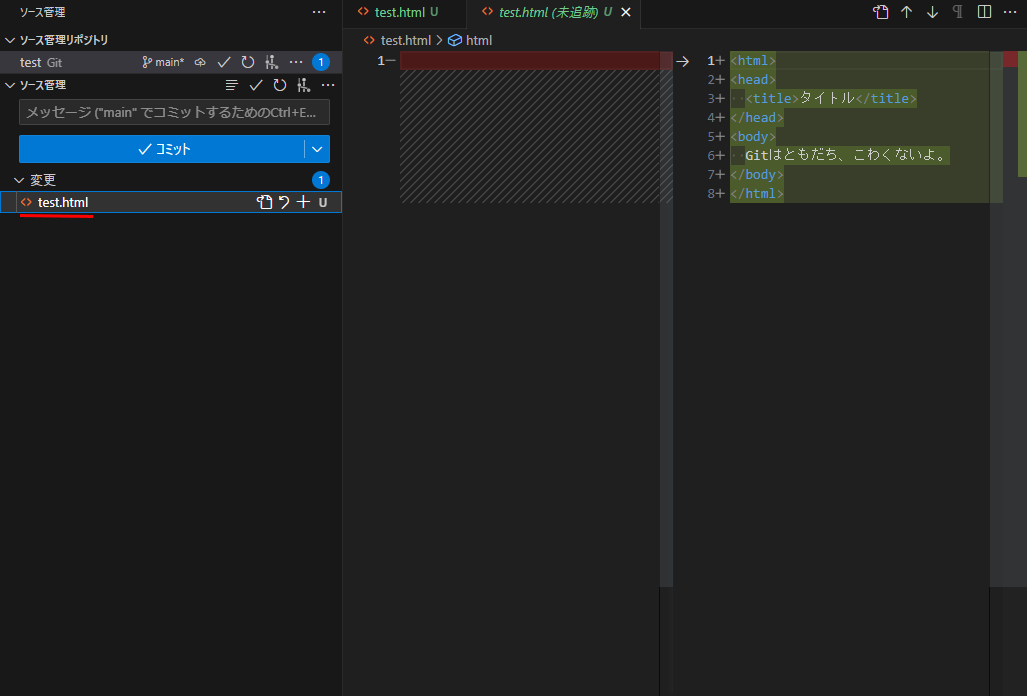Click the <body> tag on line 5
This screenshot has width=1027, height=696.
pyautogui.click(x=753, y=136)
